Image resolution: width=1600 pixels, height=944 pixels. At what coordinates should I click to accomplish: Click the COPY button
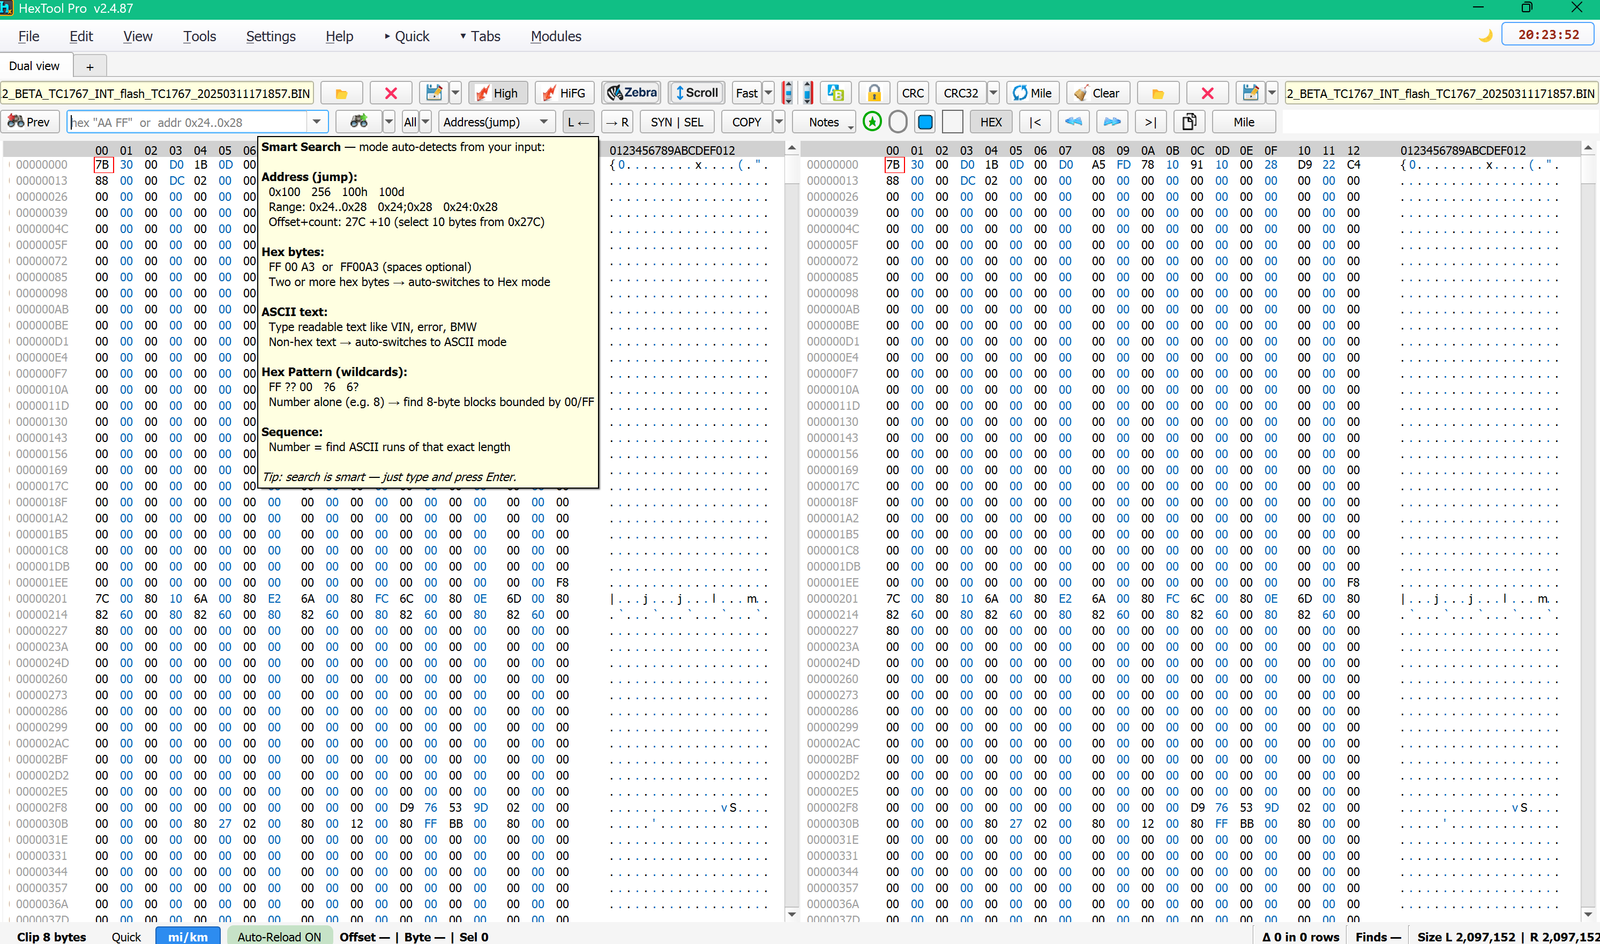pyautogui.click(x=746, y=122)
